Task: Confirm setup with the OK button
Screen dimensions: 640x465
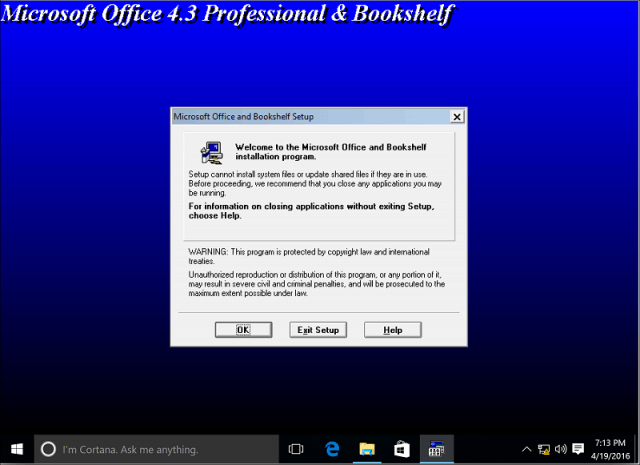Action: pos(243,330)
